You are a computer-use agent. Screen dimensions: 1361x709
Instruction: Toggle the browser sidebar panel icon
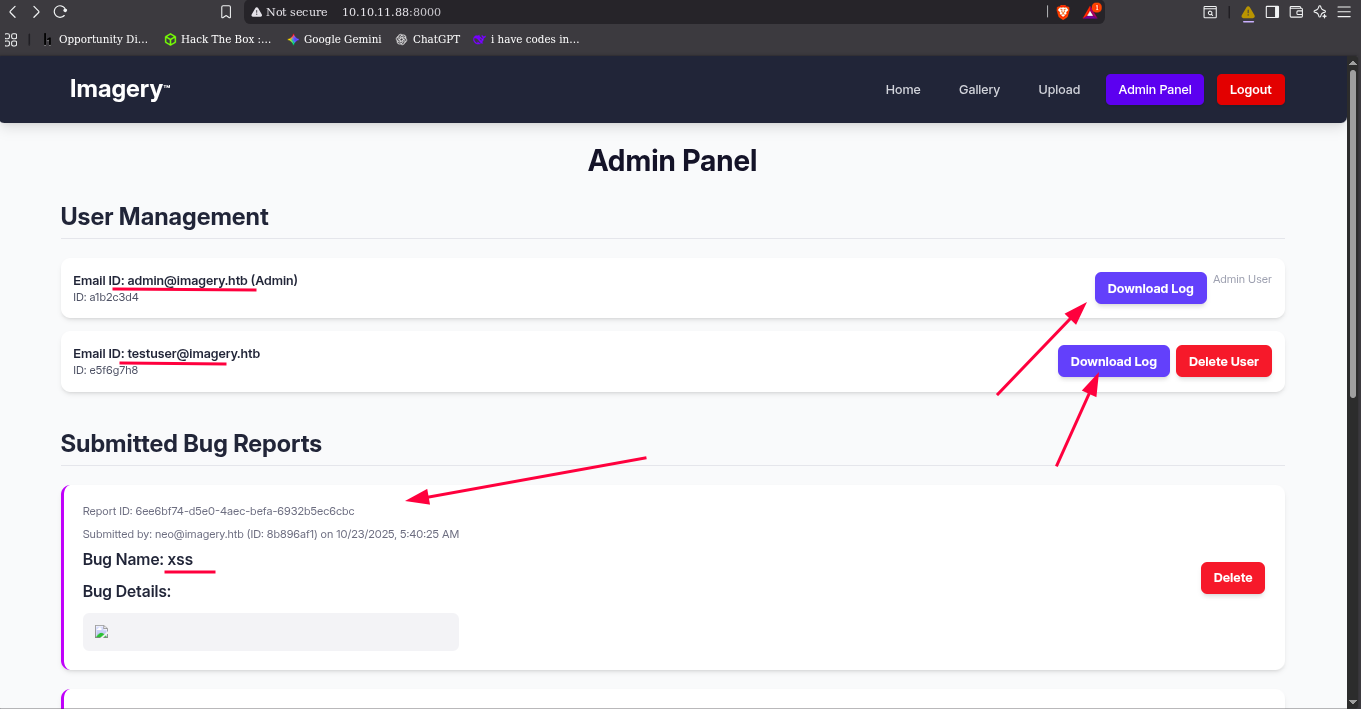pos(1272,12)
